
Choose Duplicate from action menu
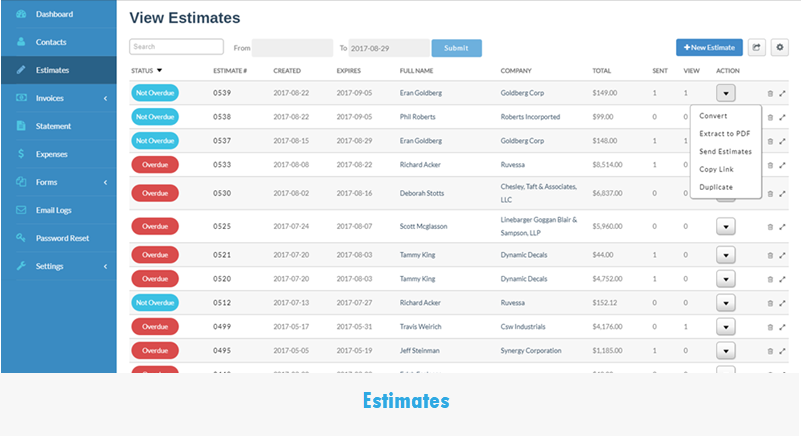pos(716,187)
